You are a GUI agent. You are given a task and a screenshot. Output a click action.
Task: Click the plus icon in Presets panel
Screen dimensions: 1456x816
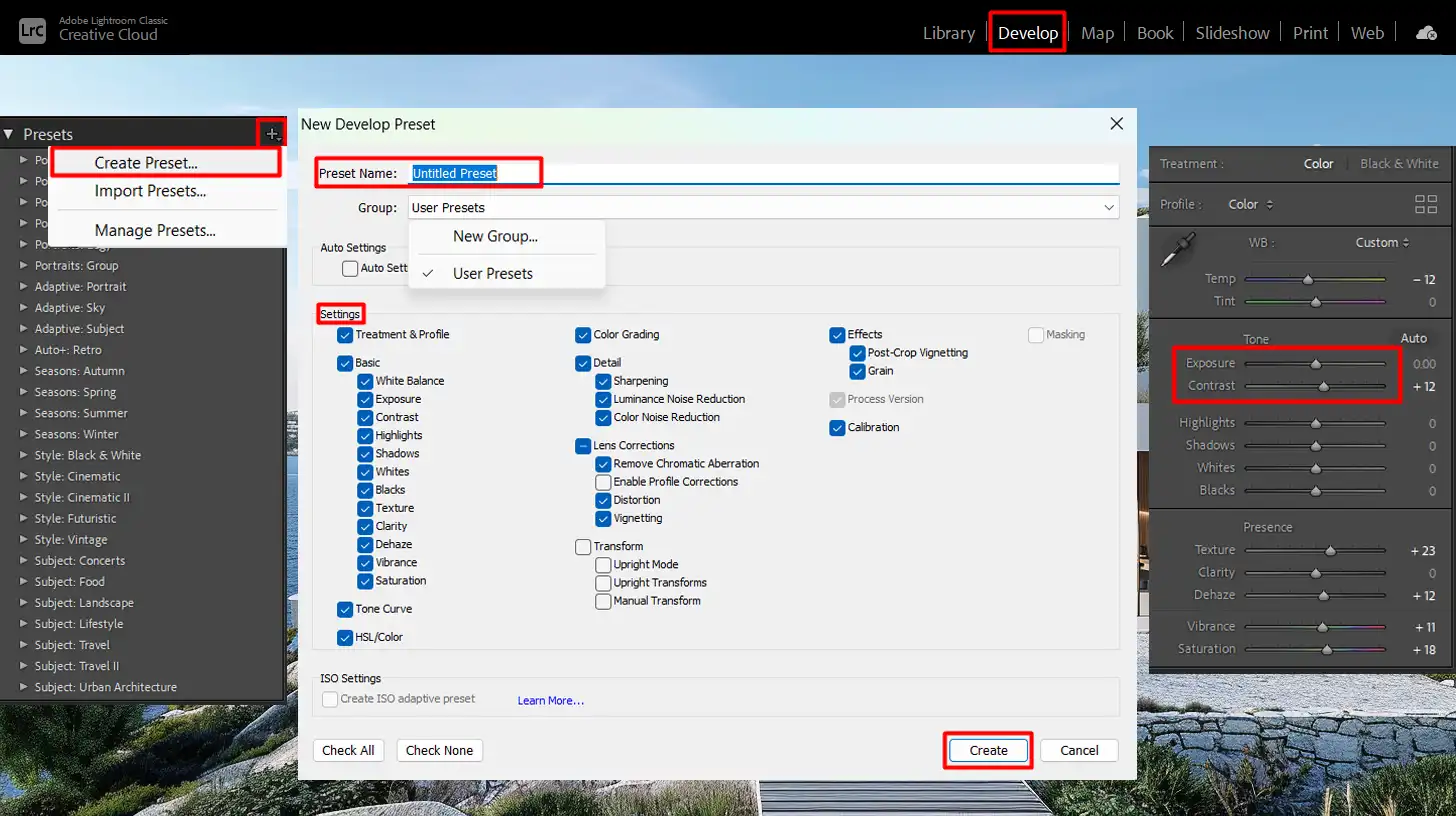[272, 133]
